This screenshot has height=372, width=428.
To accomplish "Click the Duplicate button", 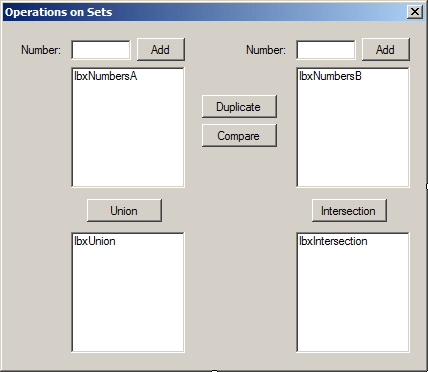I will (x=239, y=107).
